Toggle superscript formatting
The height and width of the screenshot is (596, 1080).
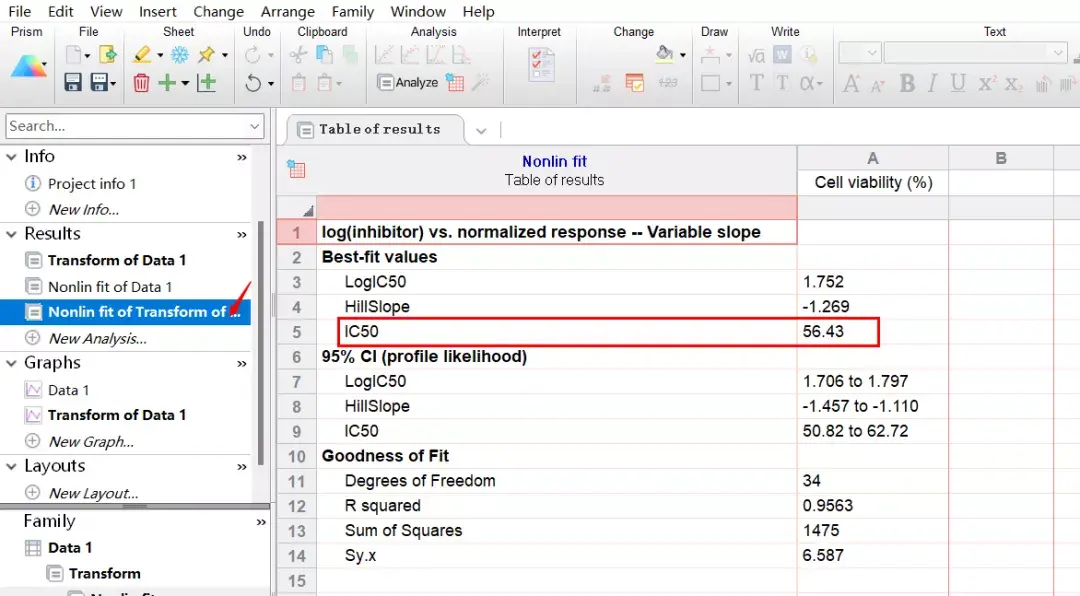tap(986, 83)
